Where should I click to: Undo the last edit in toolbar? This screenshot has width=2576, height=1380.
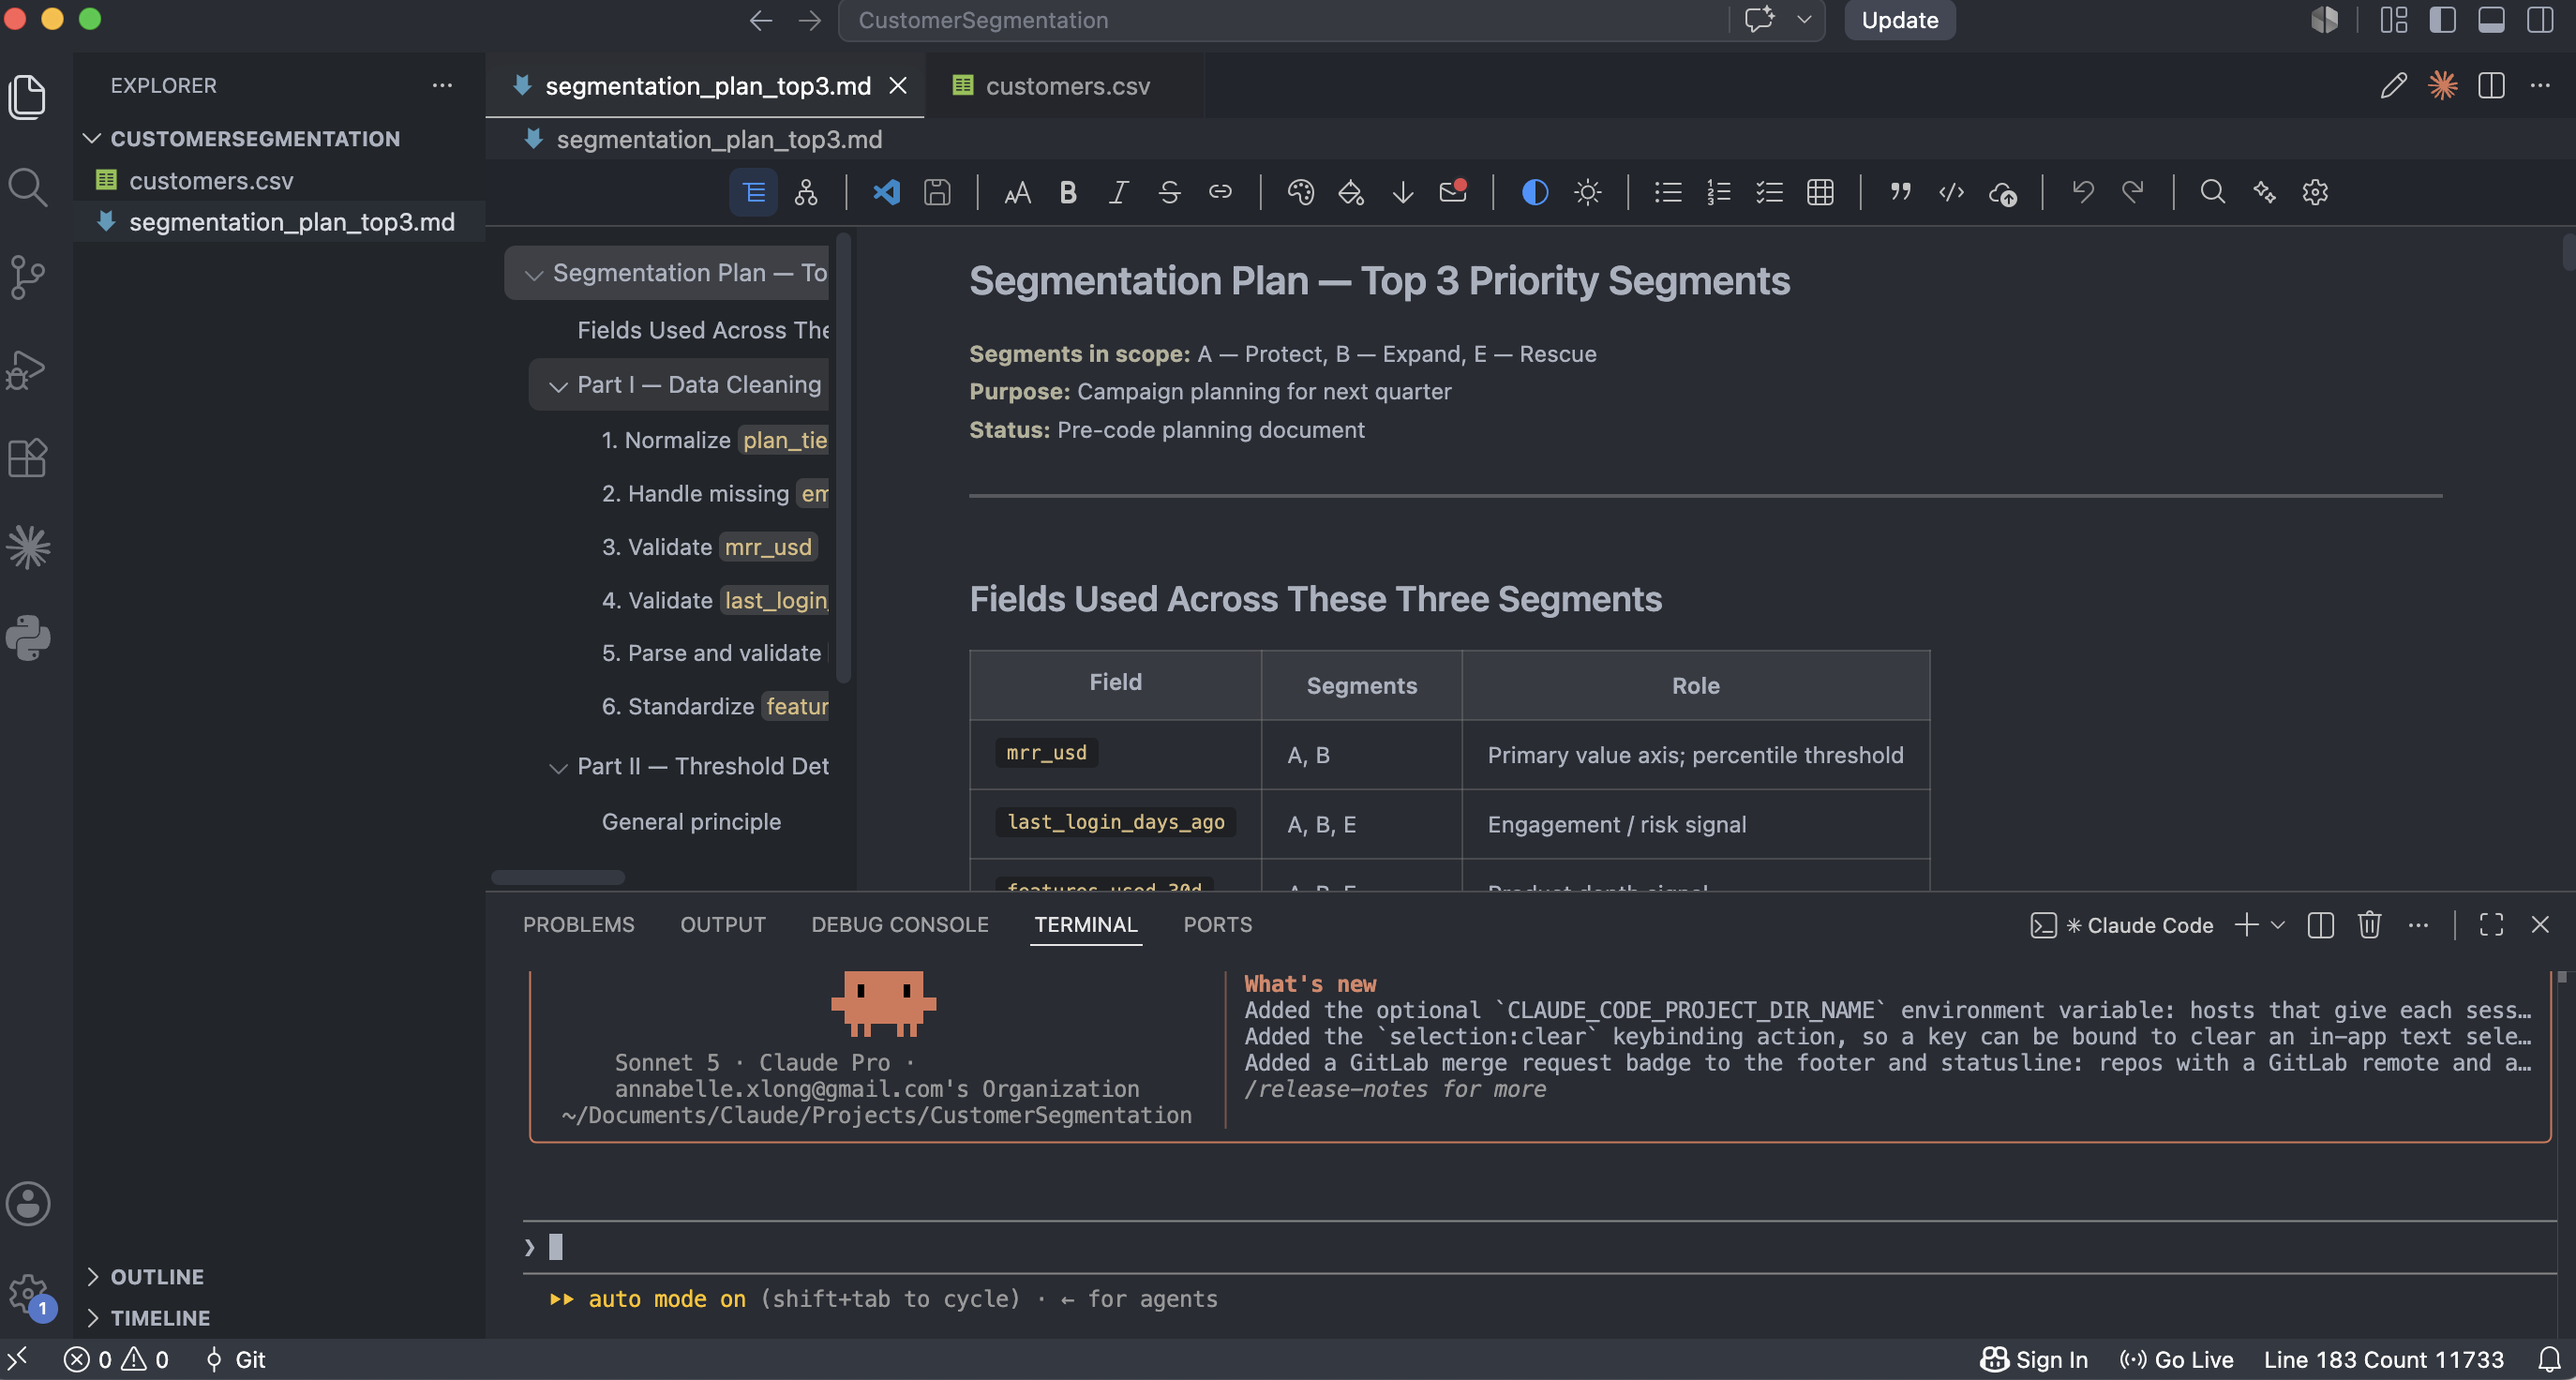(x=2083, y=192)
